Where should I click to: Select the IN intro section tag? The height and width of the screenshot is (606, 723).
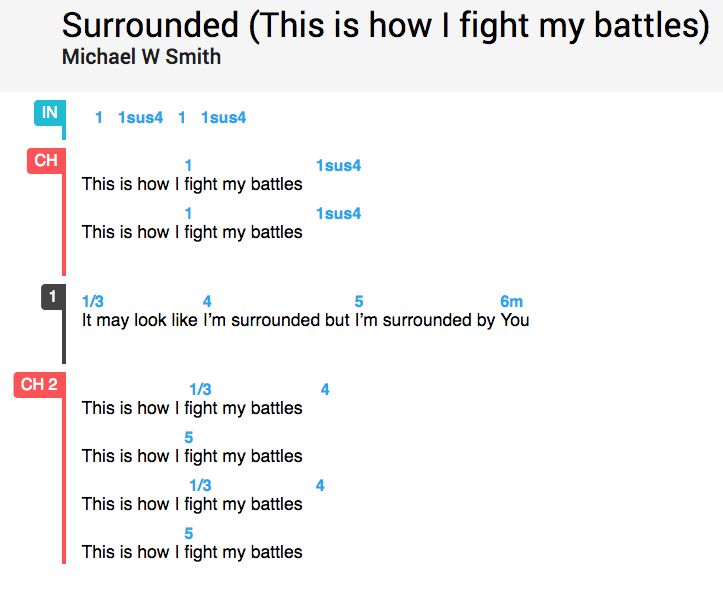coord(50,113)
